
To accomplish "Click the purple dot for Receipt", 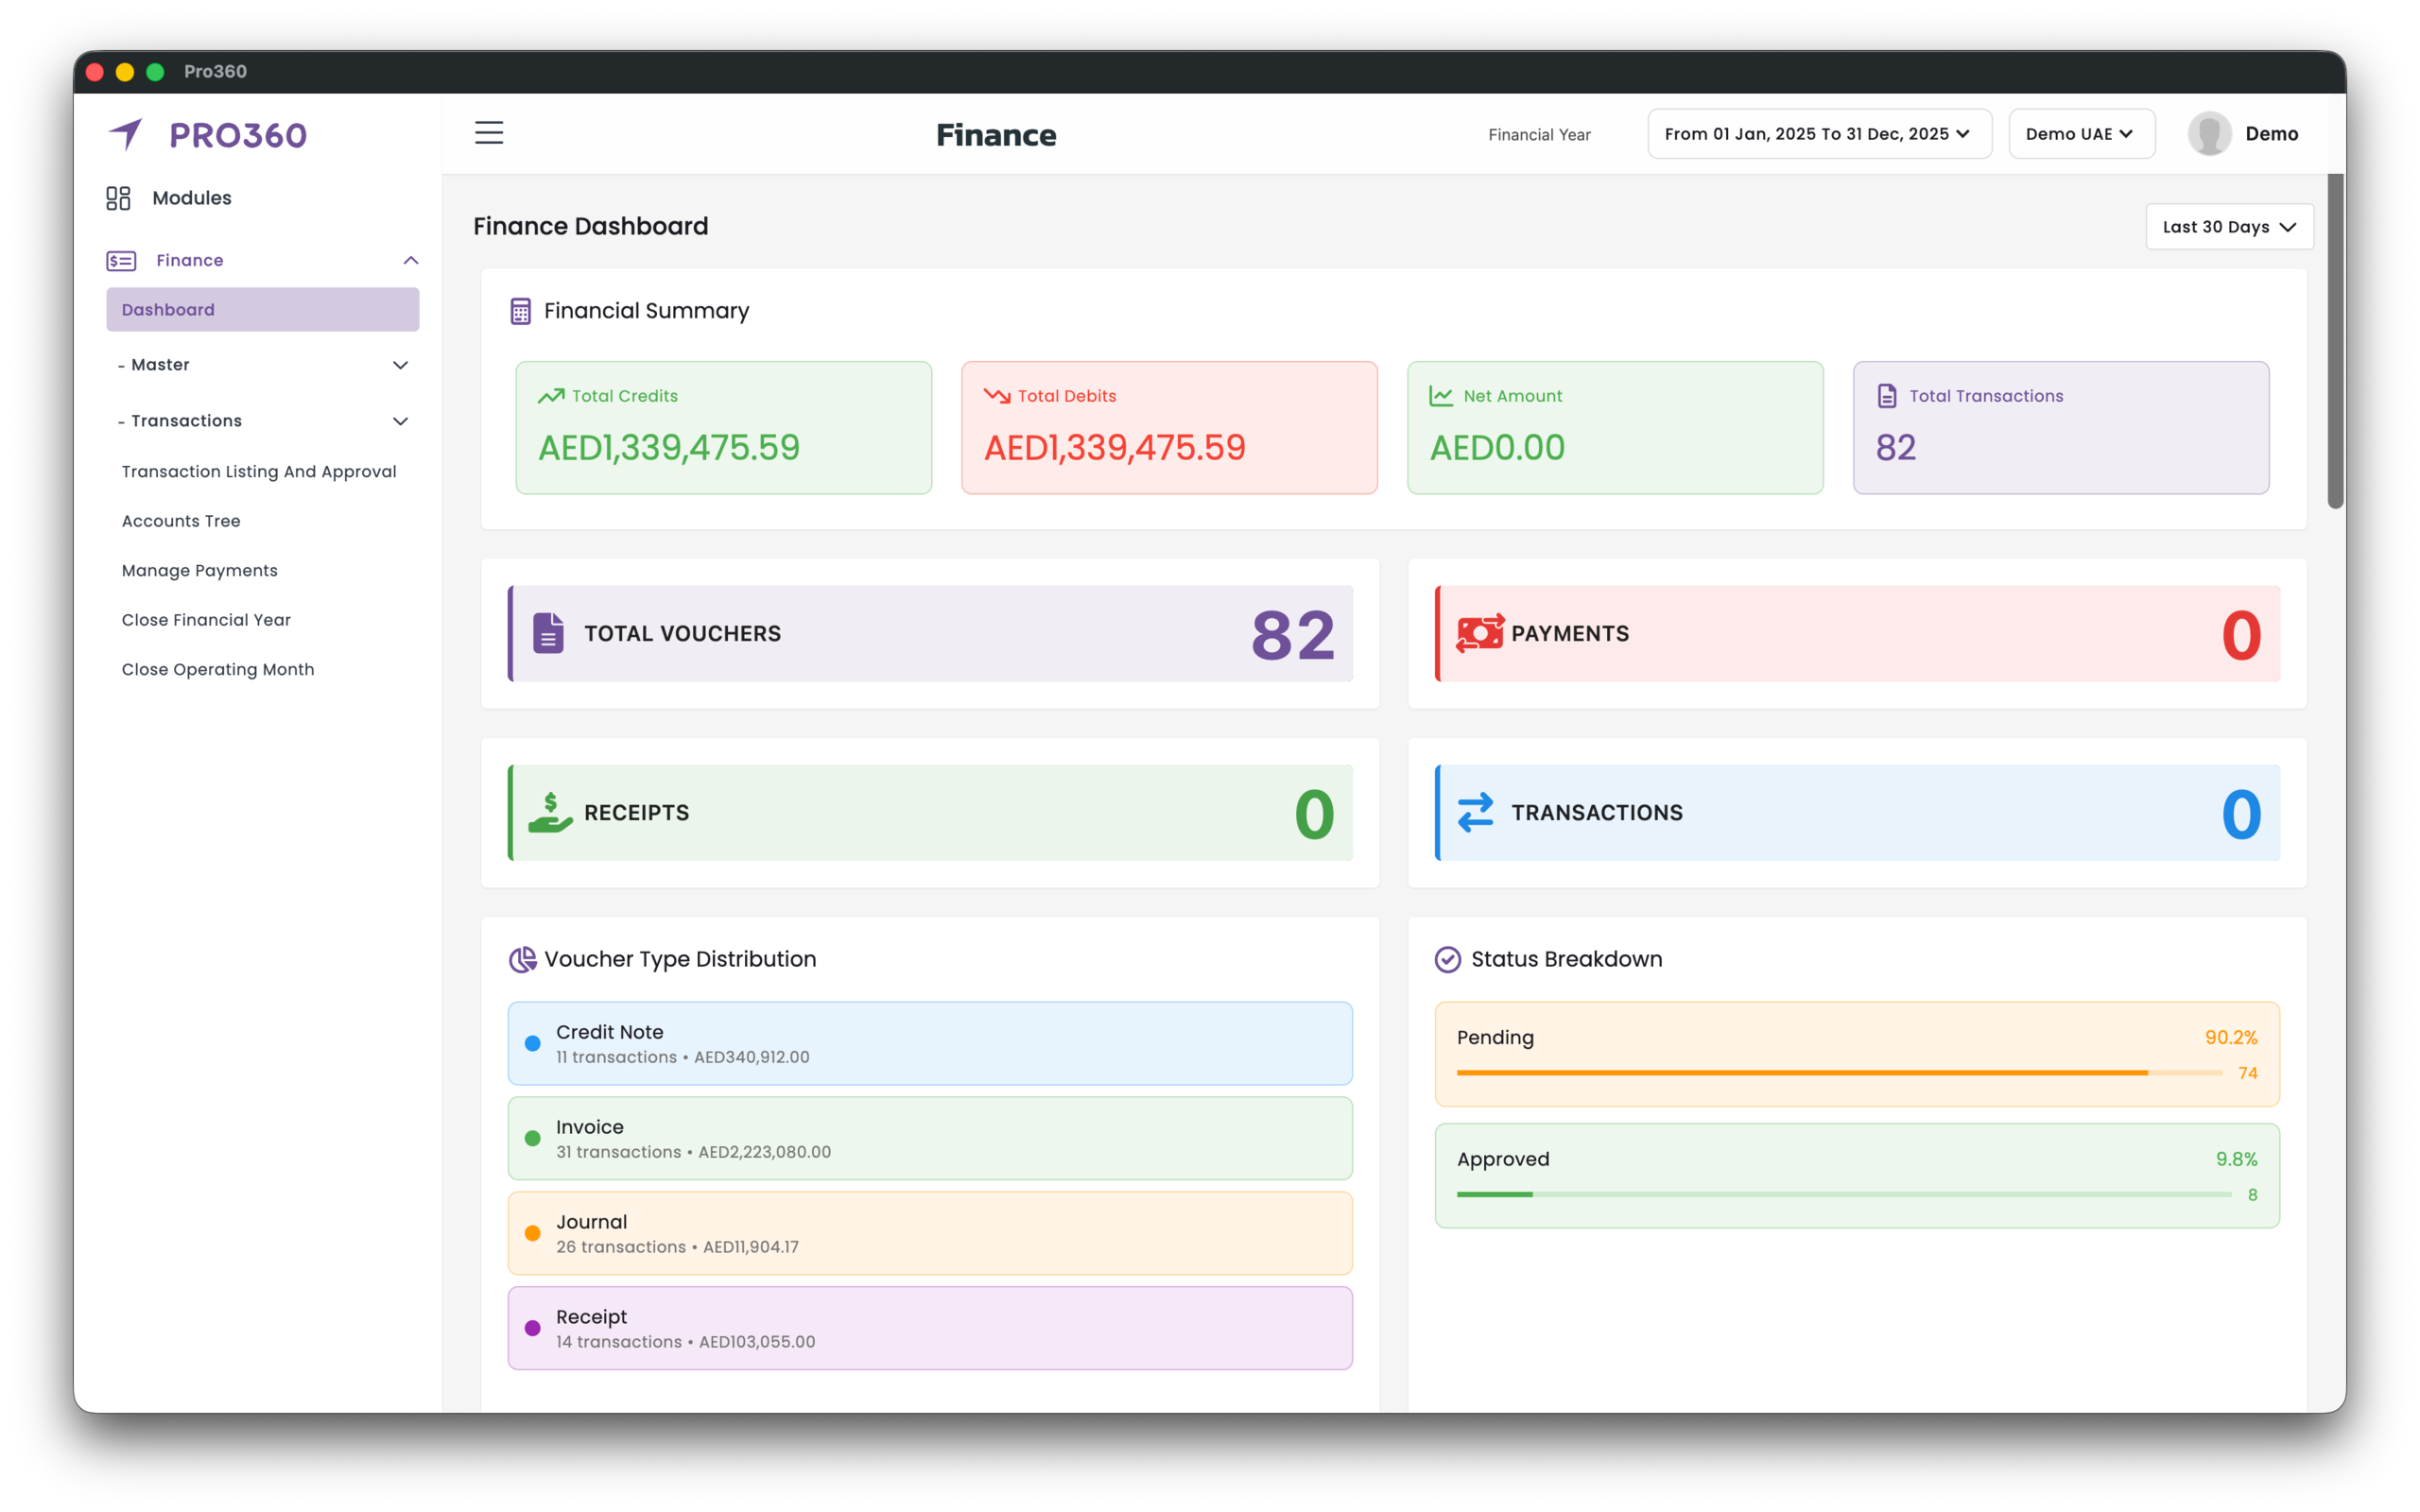I will pyautogui.click(x=533, y=1328).
